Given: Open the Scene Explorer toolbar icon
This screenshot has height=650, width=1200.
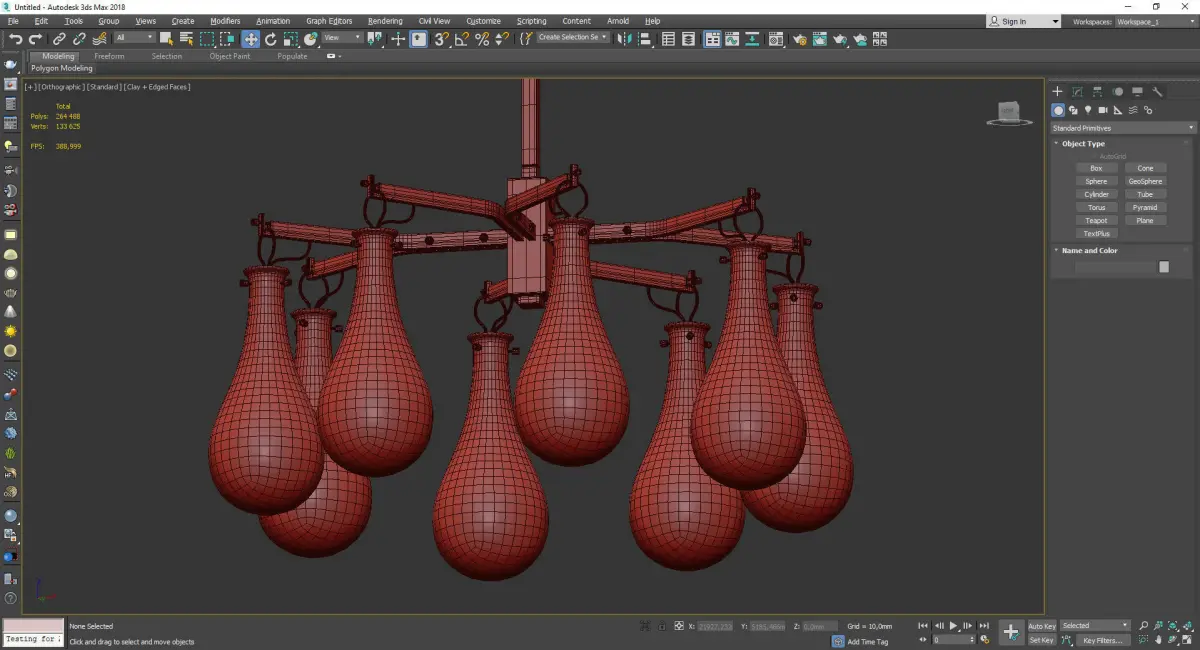Looking at the screenshot, I should pyautogui.click(x=669, y=39).
